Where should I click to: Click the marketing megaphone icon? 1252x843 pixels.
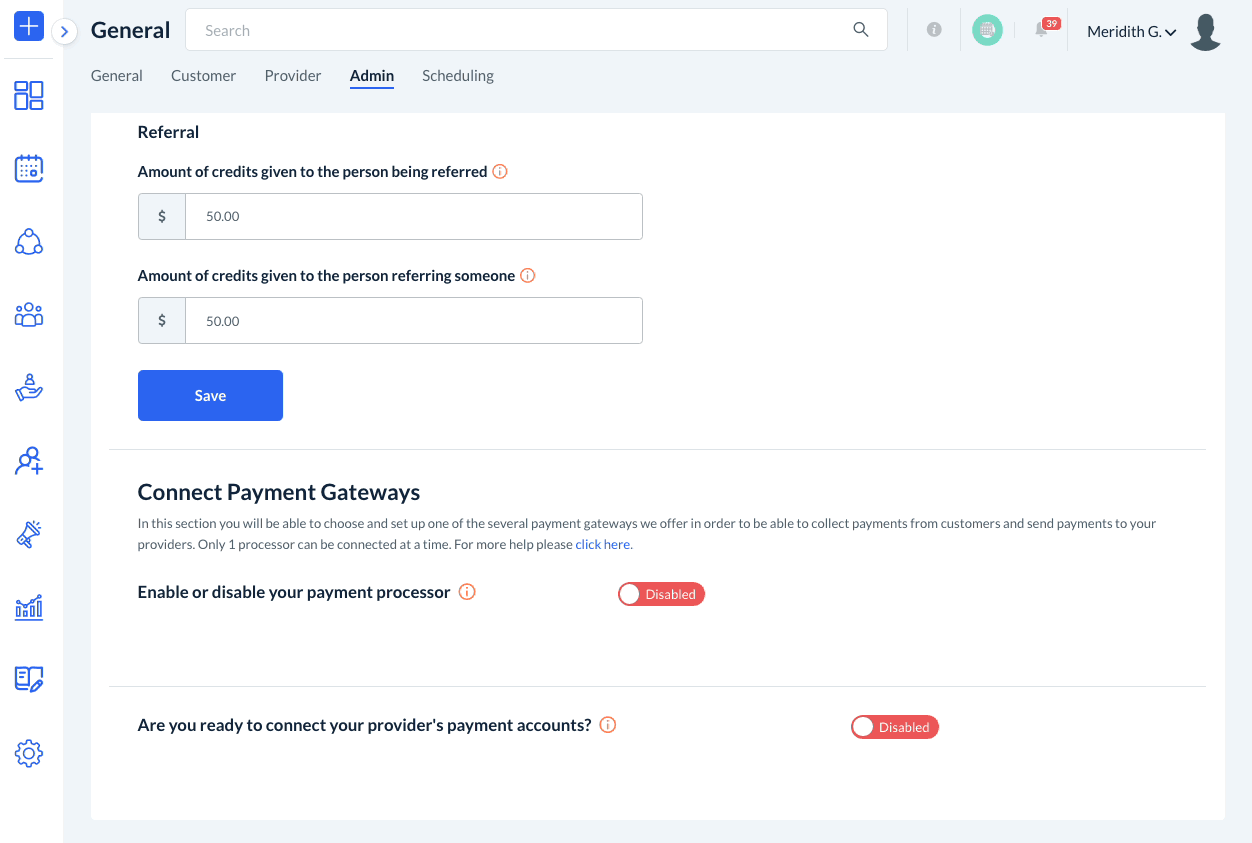28,533
